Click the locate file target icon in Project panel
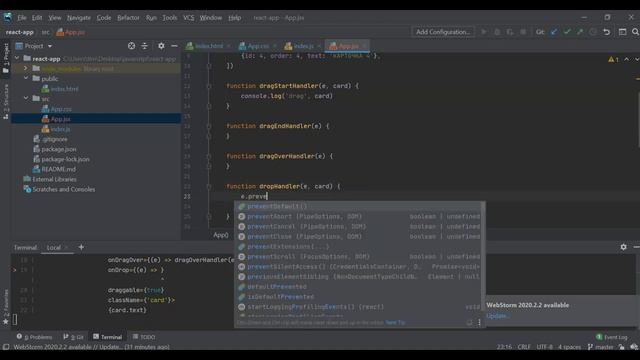The width and height of the screenshot is (640, 360). [131, 46]
